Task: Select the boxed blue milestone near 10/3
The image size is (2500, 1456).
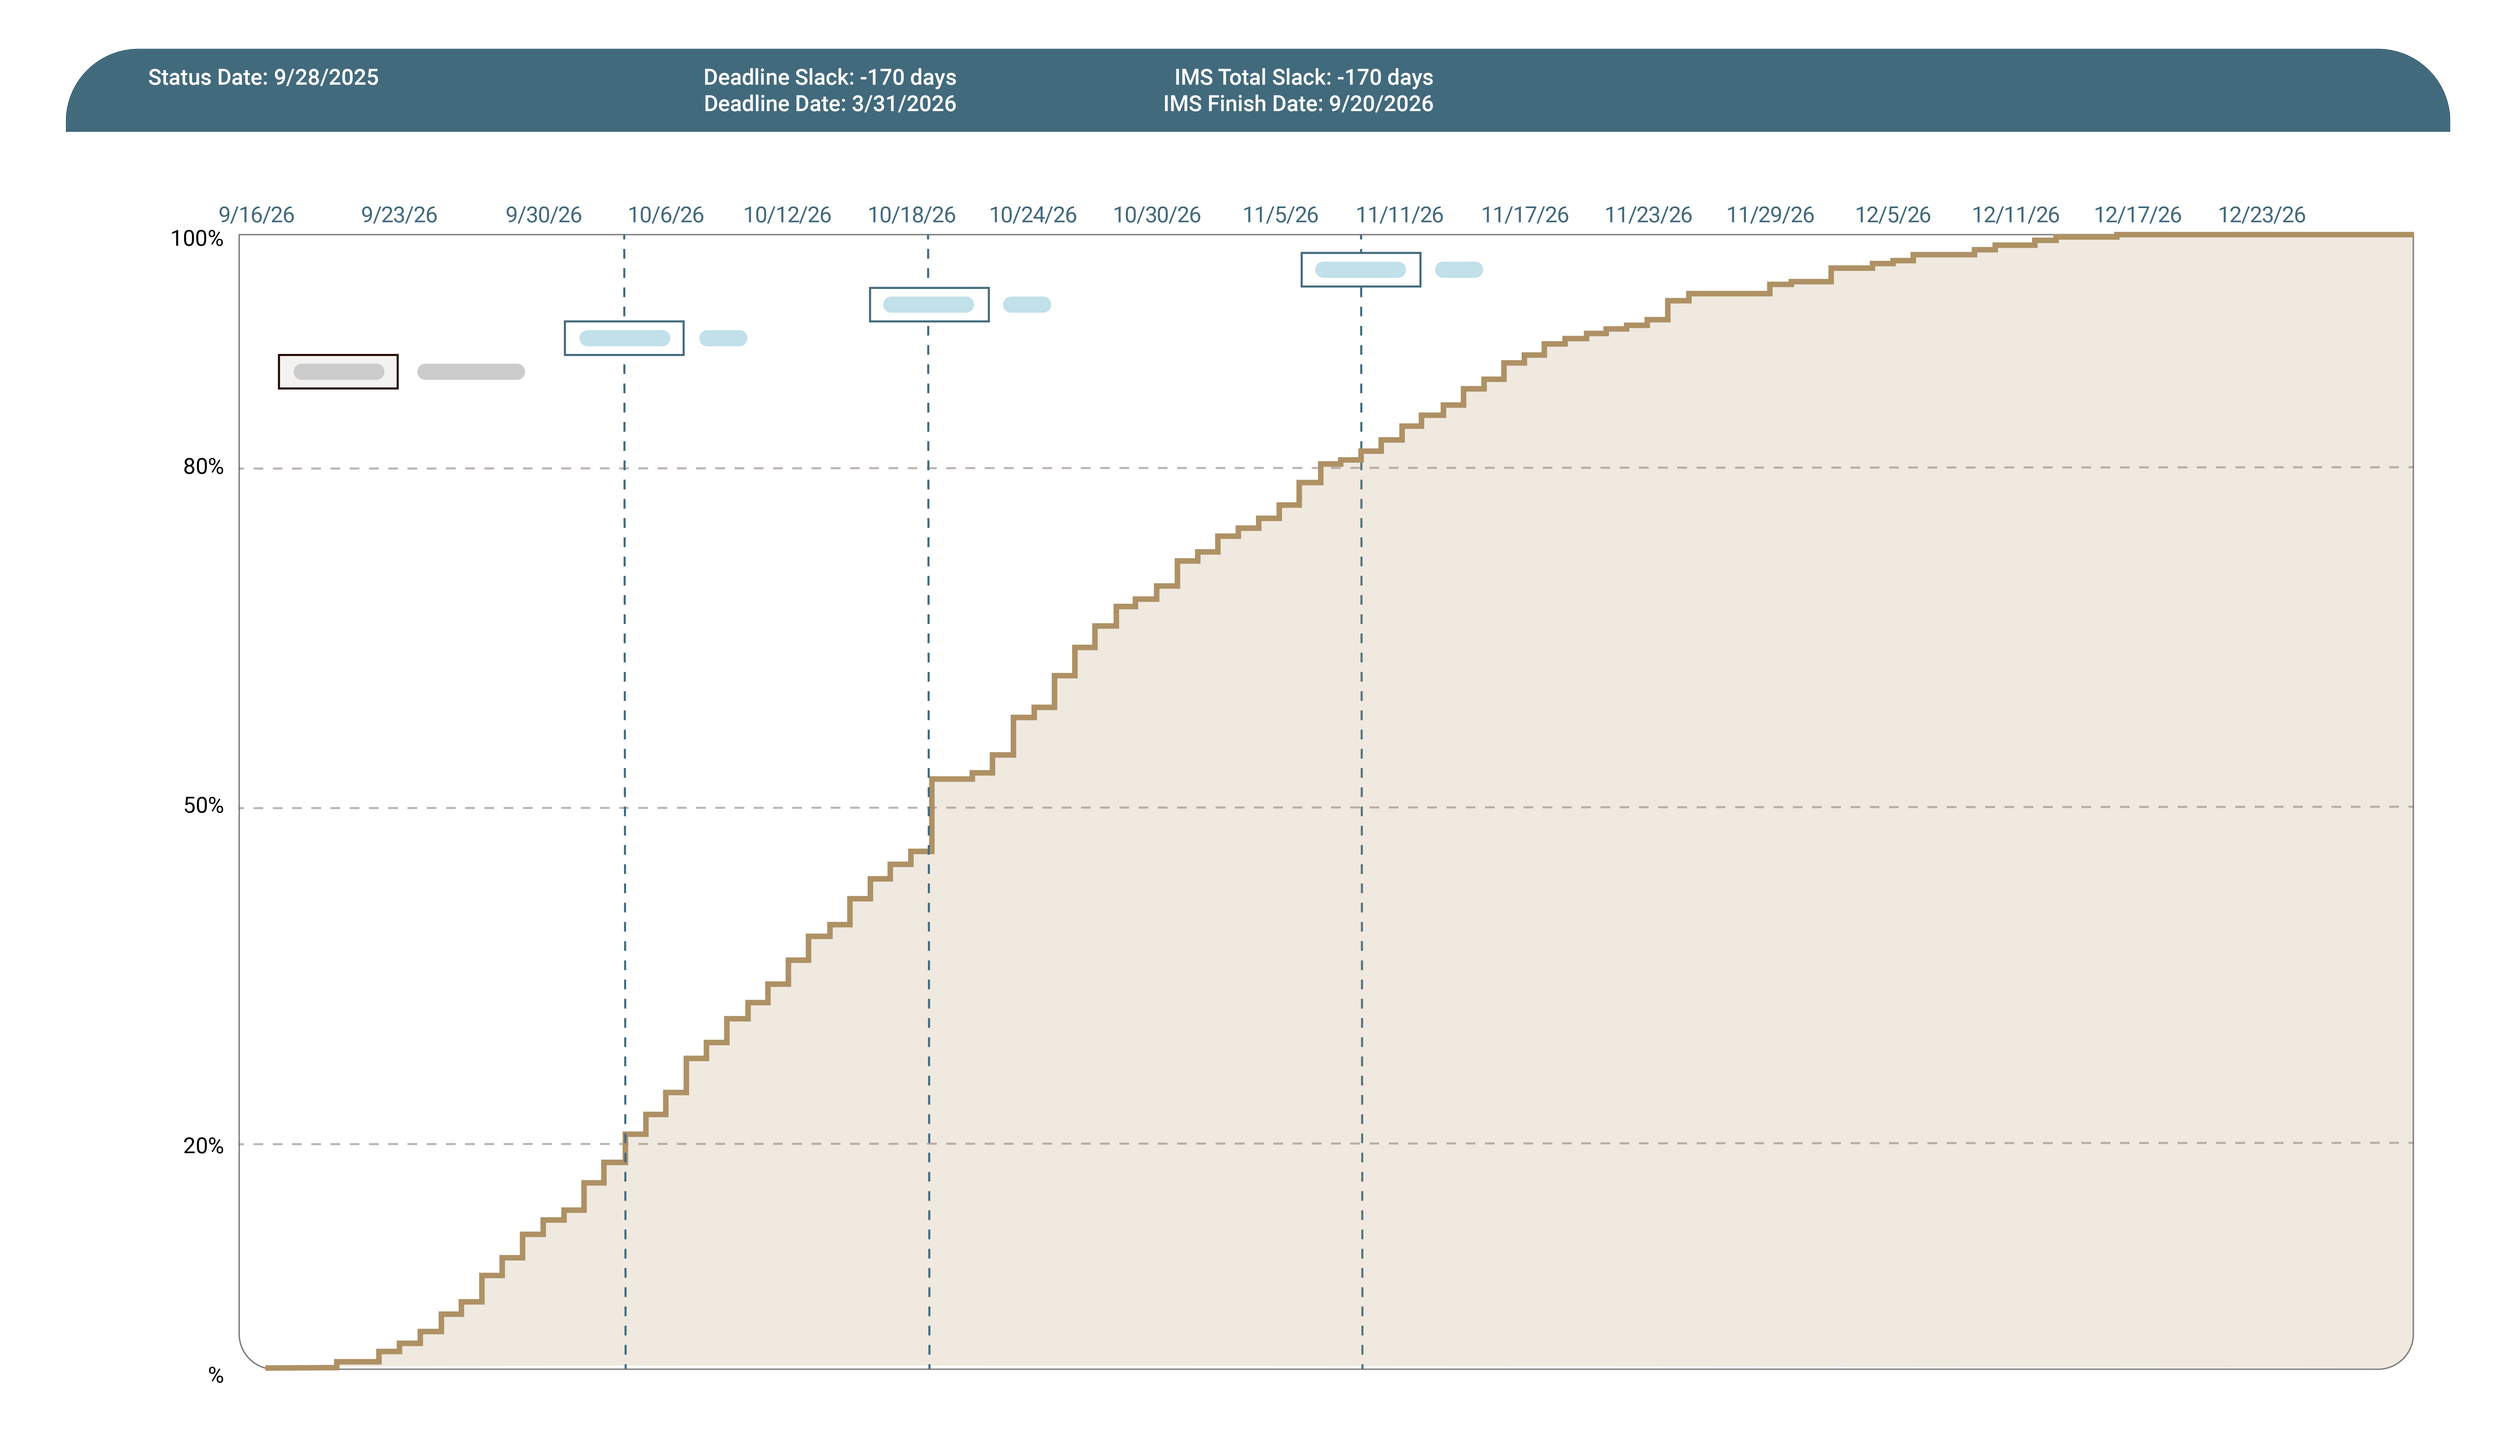Action: tap(625, 338)
